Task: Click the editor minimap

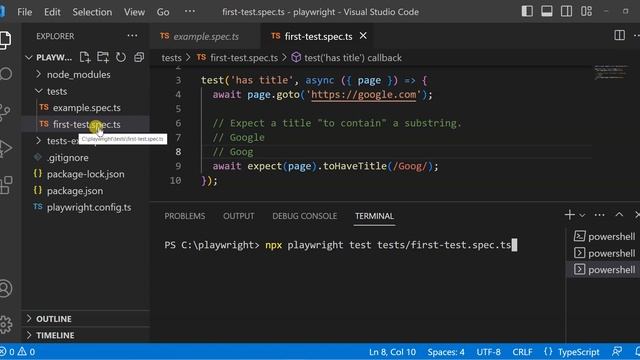Action: (611, 72)
